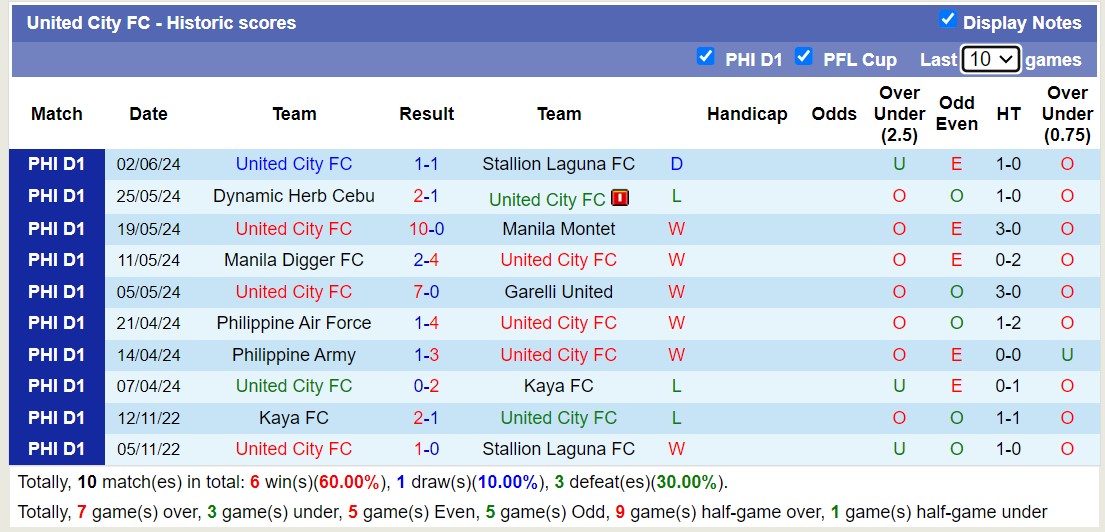1105x532 pixels.
Task: Click the Philippine Army team link
Action: tap(294, 355)
